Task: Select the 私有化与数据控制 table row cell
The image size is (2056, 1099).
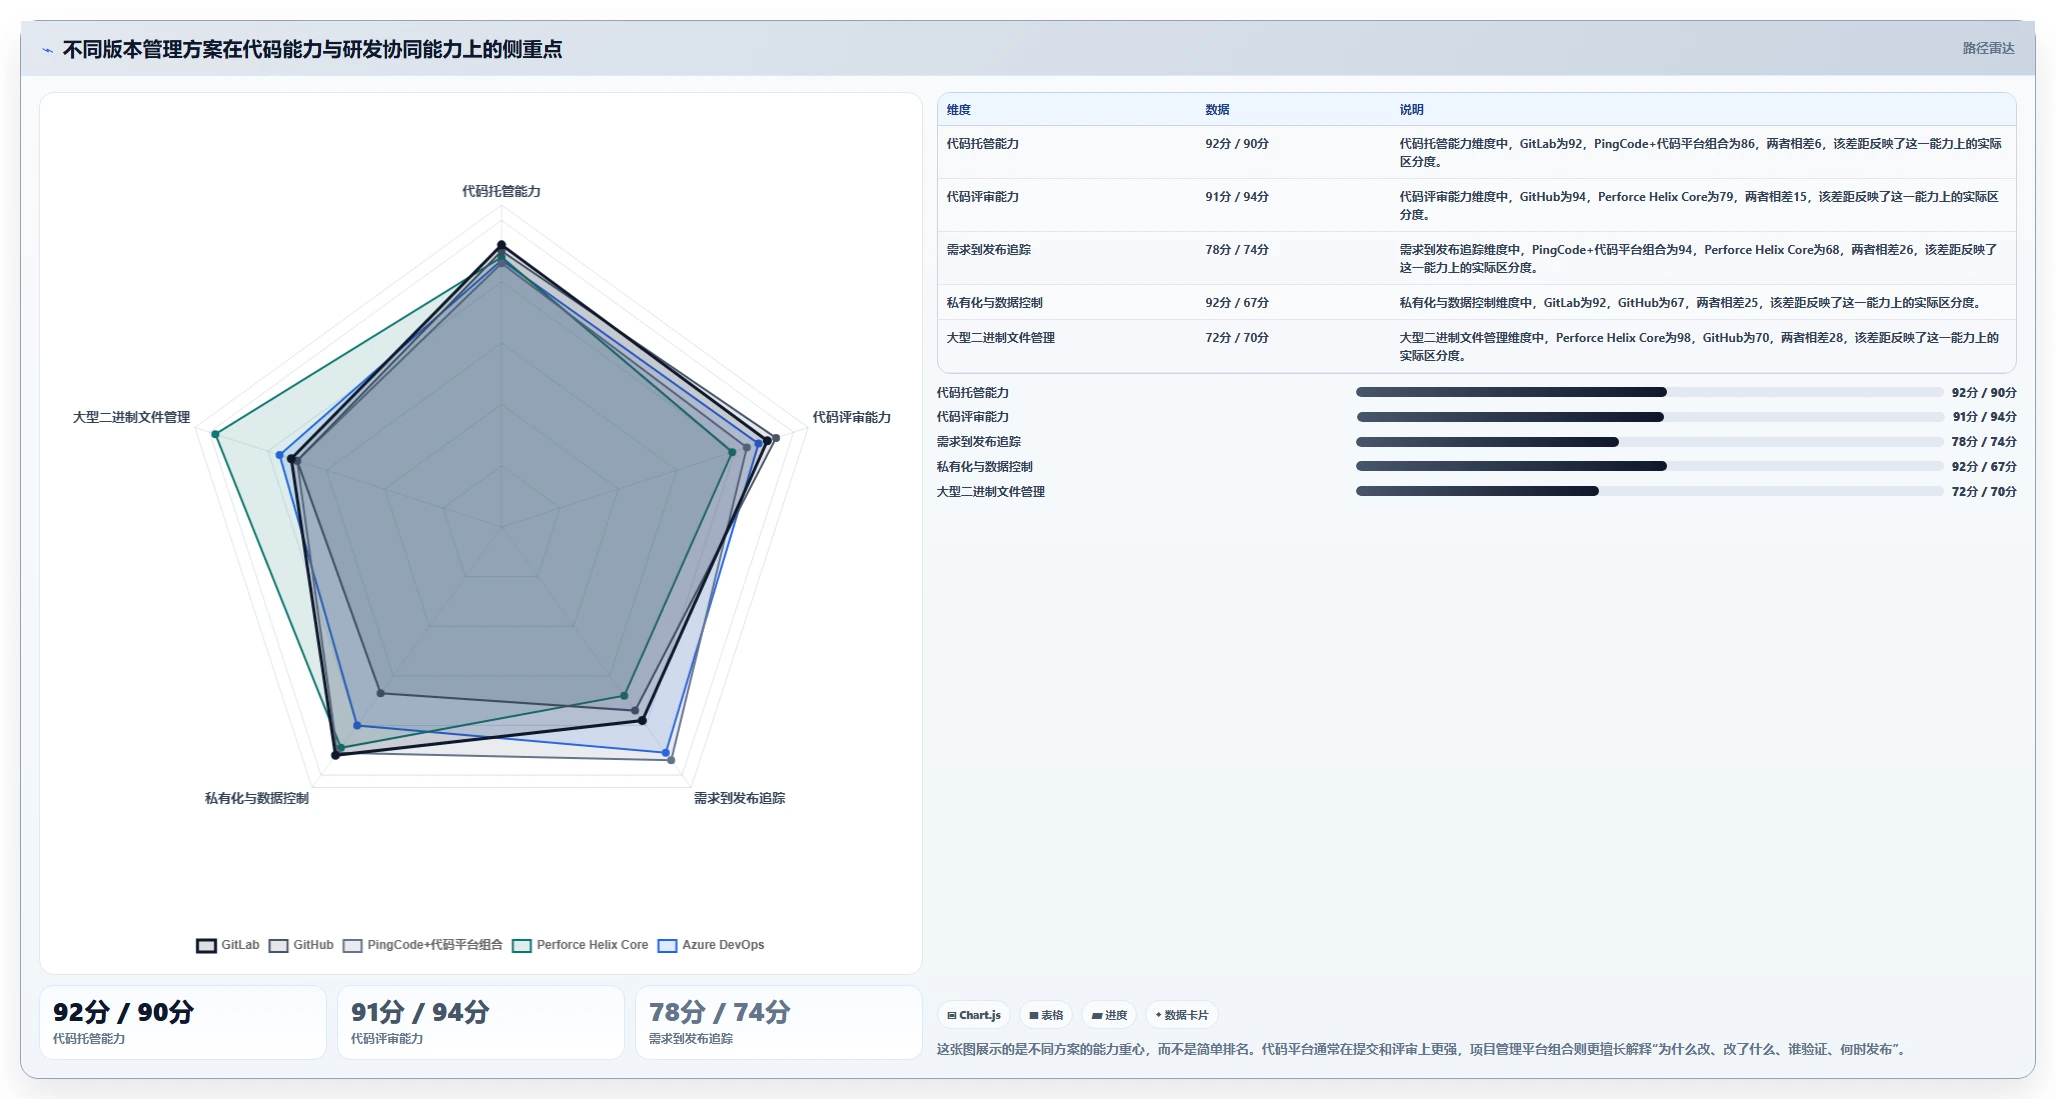Action: tap(995, 303)
